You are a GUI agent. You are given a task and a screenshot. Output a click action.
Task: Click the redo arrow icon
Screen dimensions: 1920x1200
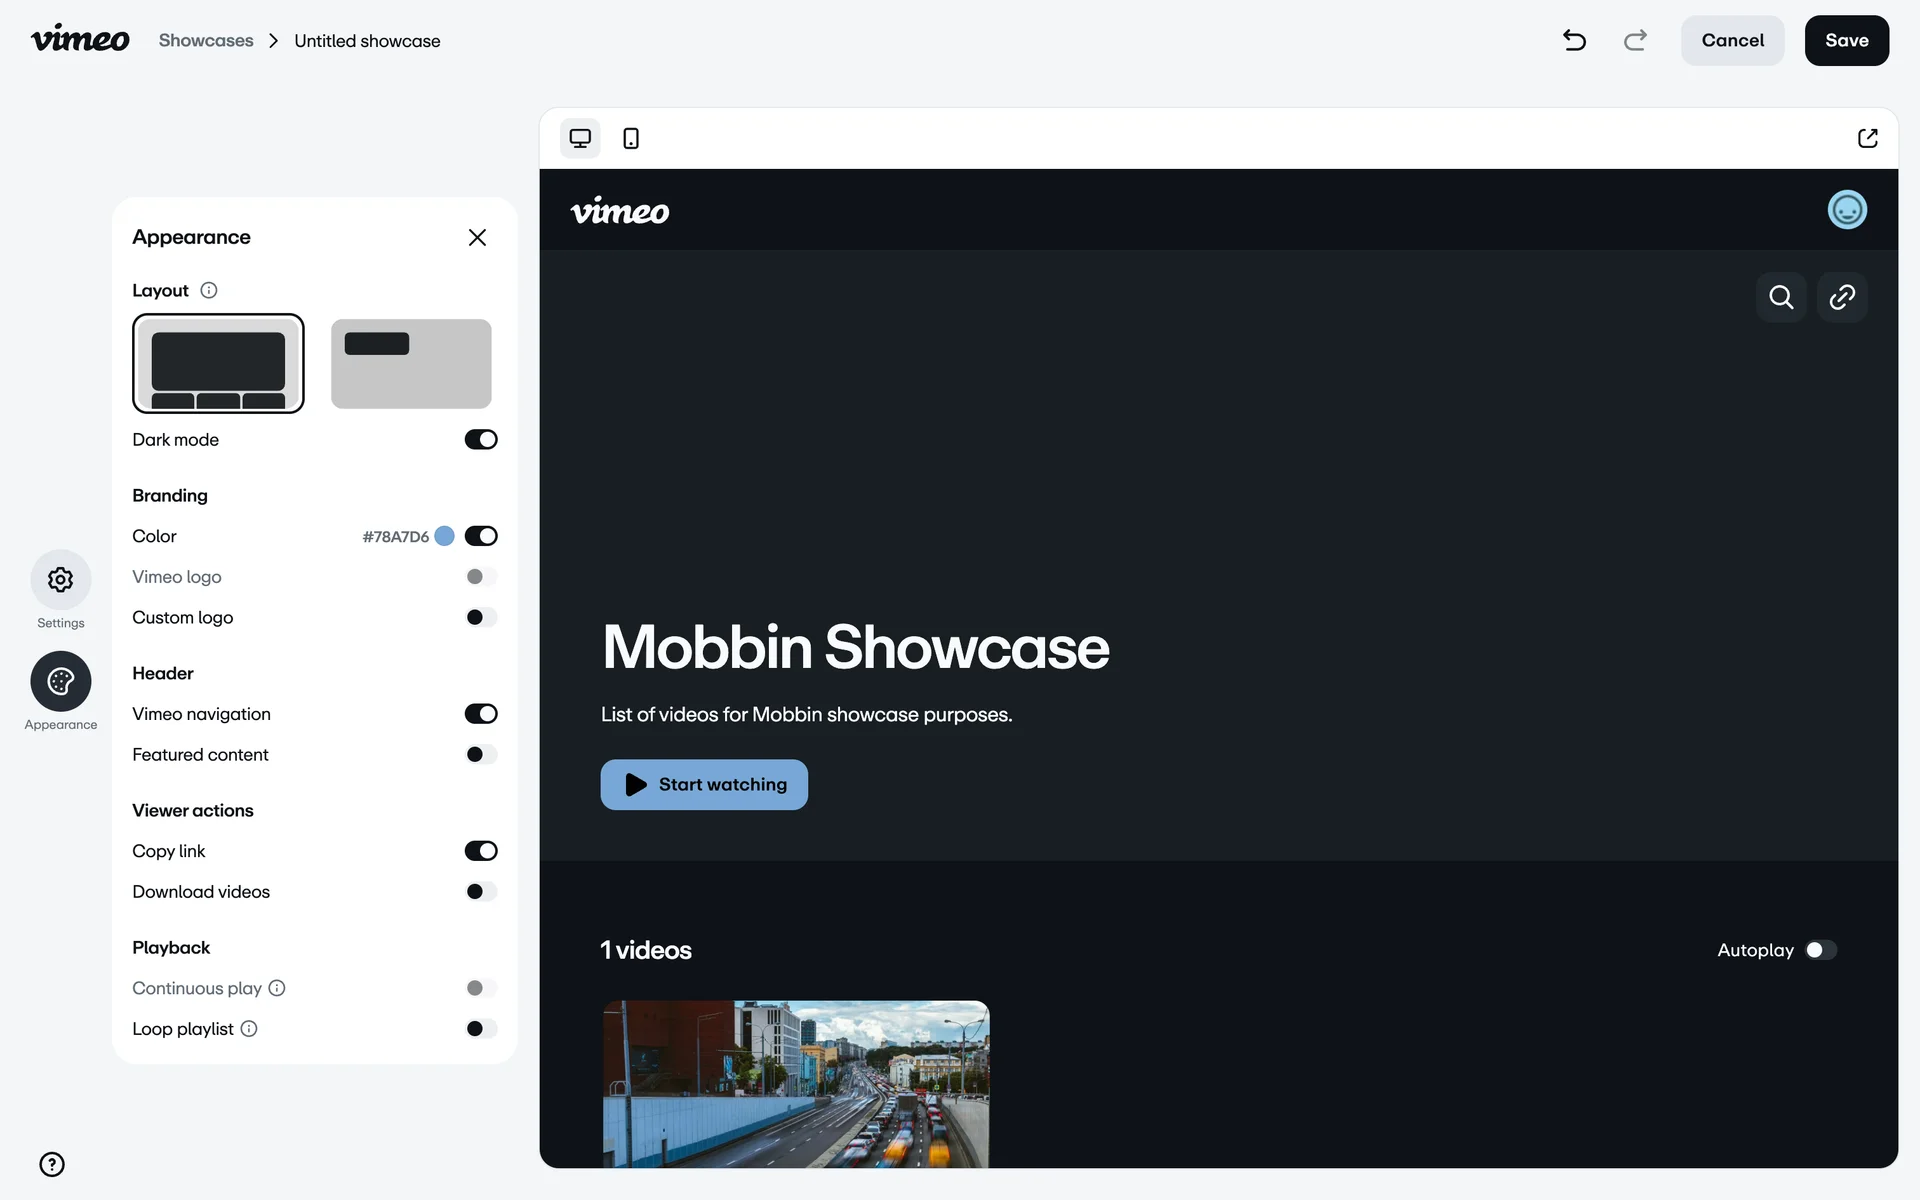point(1635,40)
